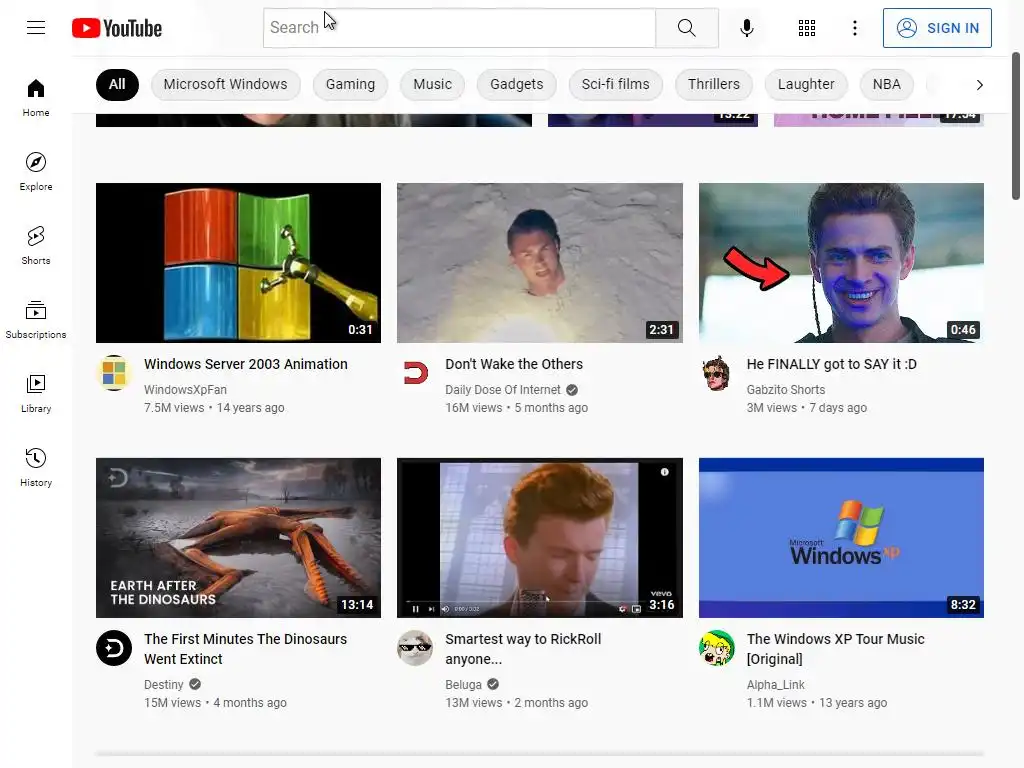Visit the Gabzito Shorts channel name
The height and width of the screenshot is (768, 1024).
click(786, 389)
